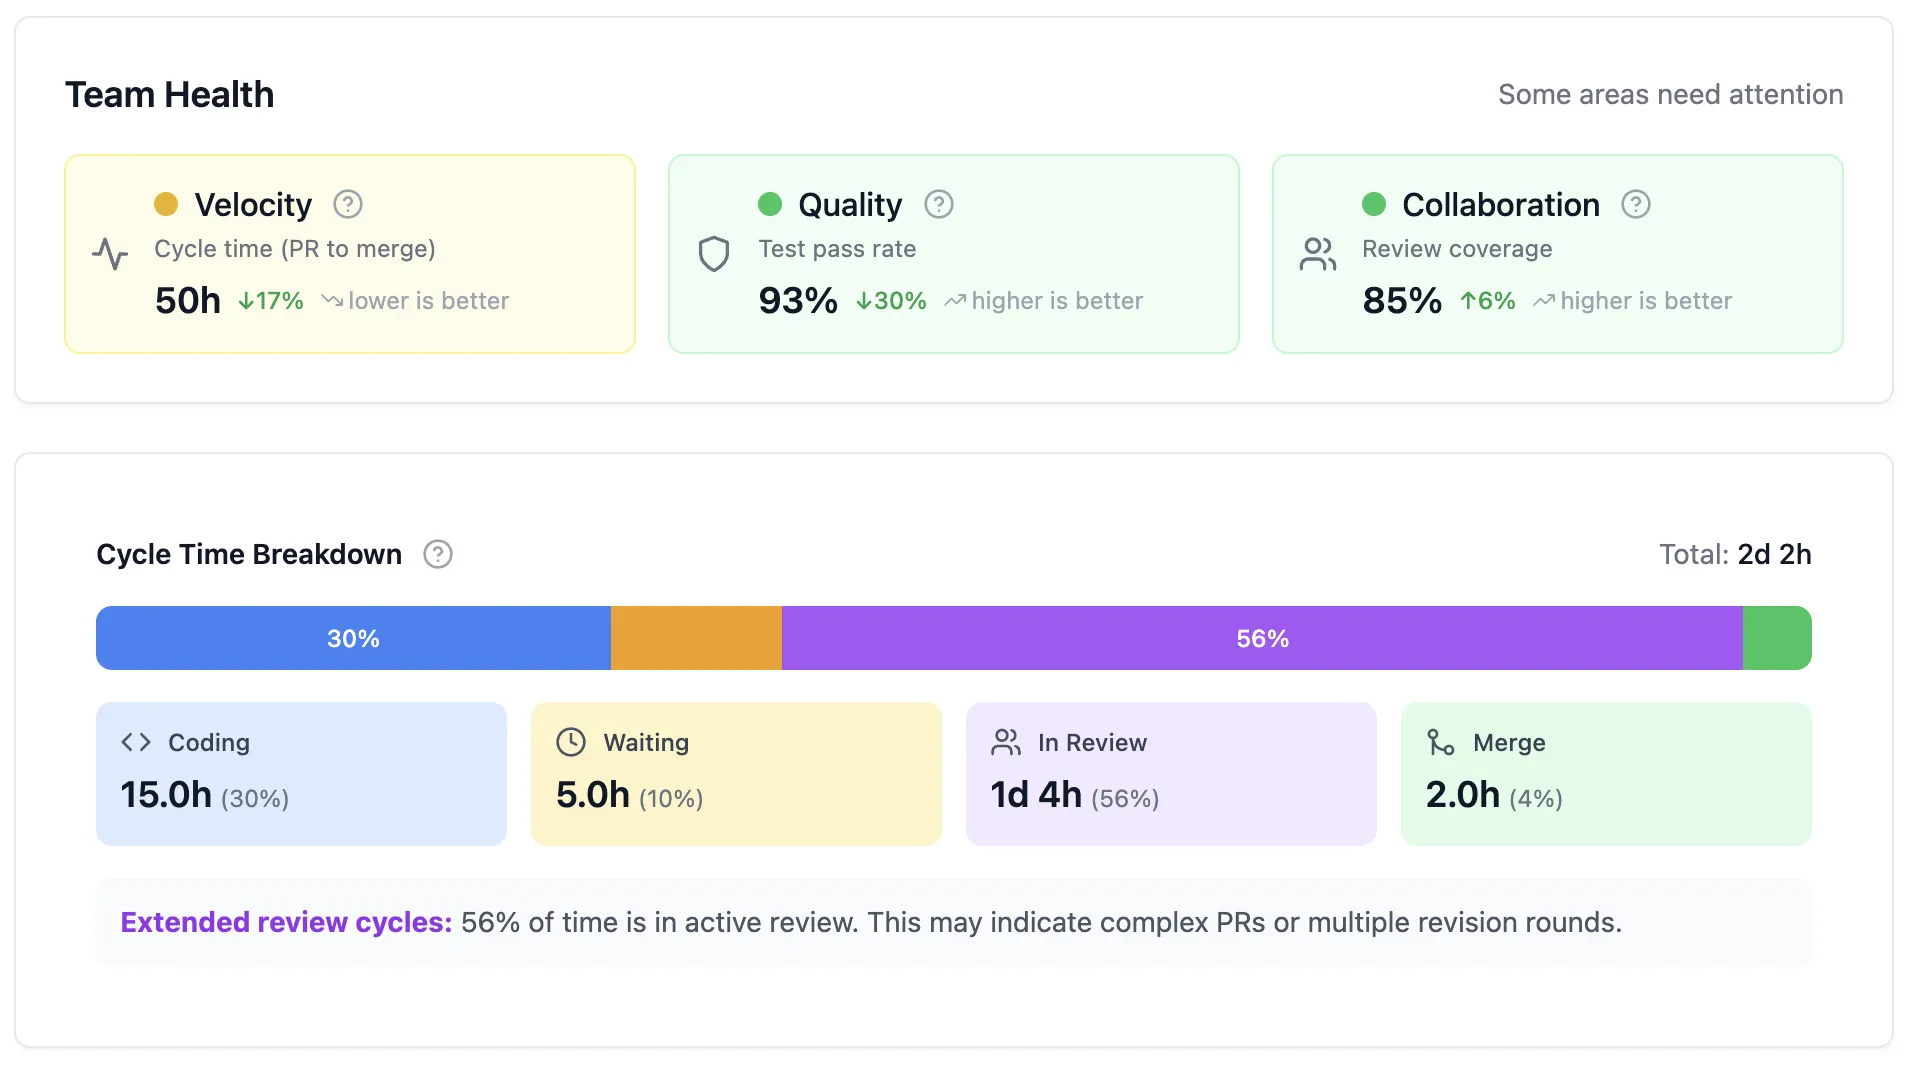1915x1068 pixels.
Task: Click the Test pass rate subtitle
Action: click(837, 249)
